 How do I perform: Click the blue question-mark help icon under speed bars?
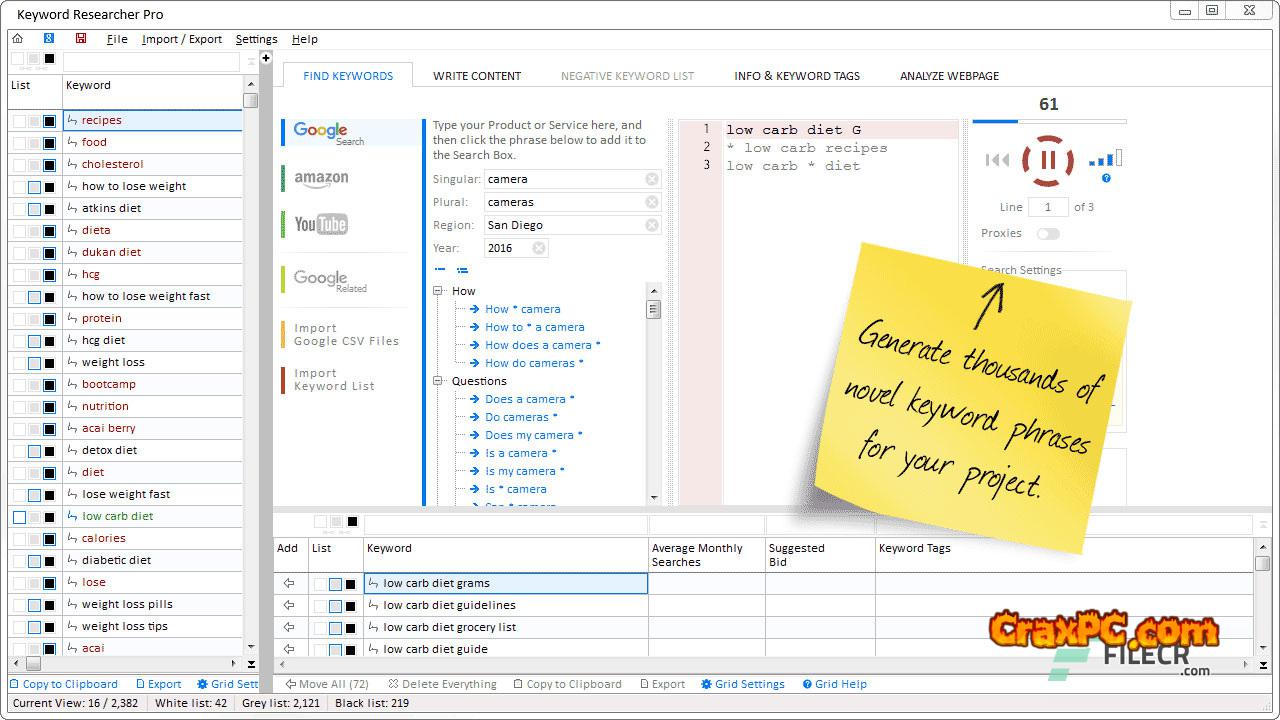[1106, 178]
